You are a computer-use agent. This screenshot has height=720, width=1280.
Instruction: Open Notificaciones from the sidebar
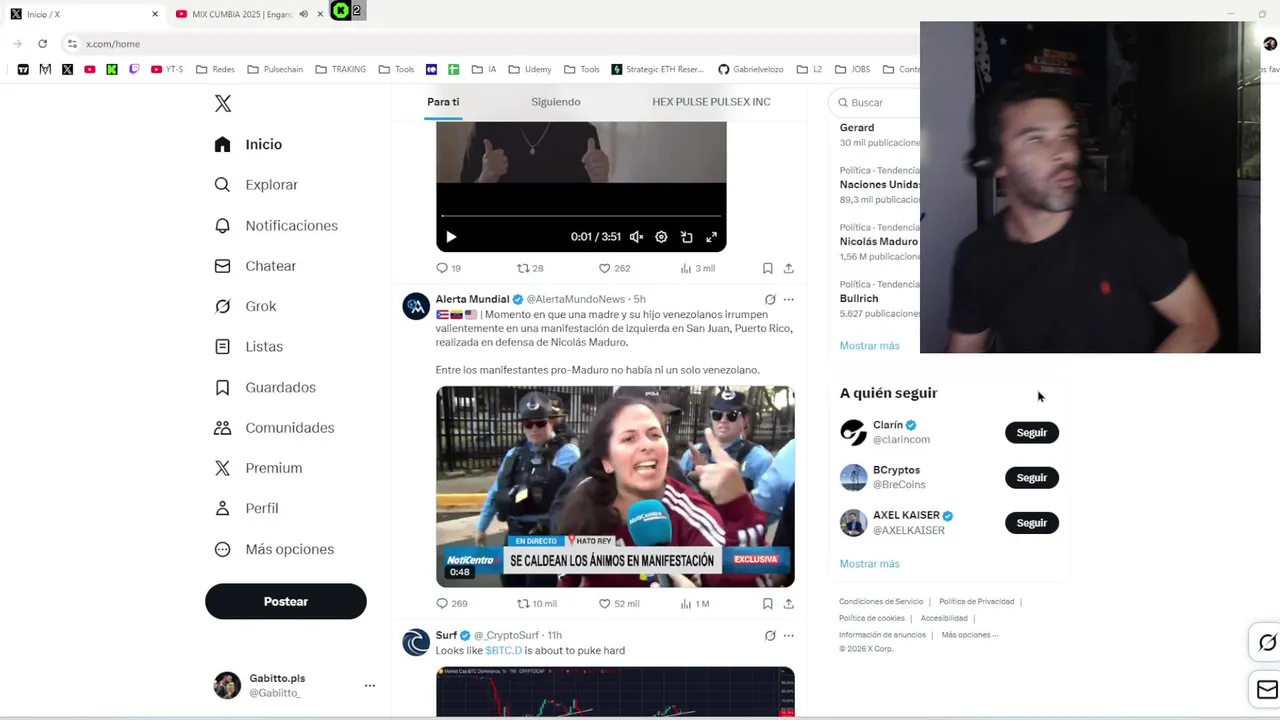coord(276,226)
